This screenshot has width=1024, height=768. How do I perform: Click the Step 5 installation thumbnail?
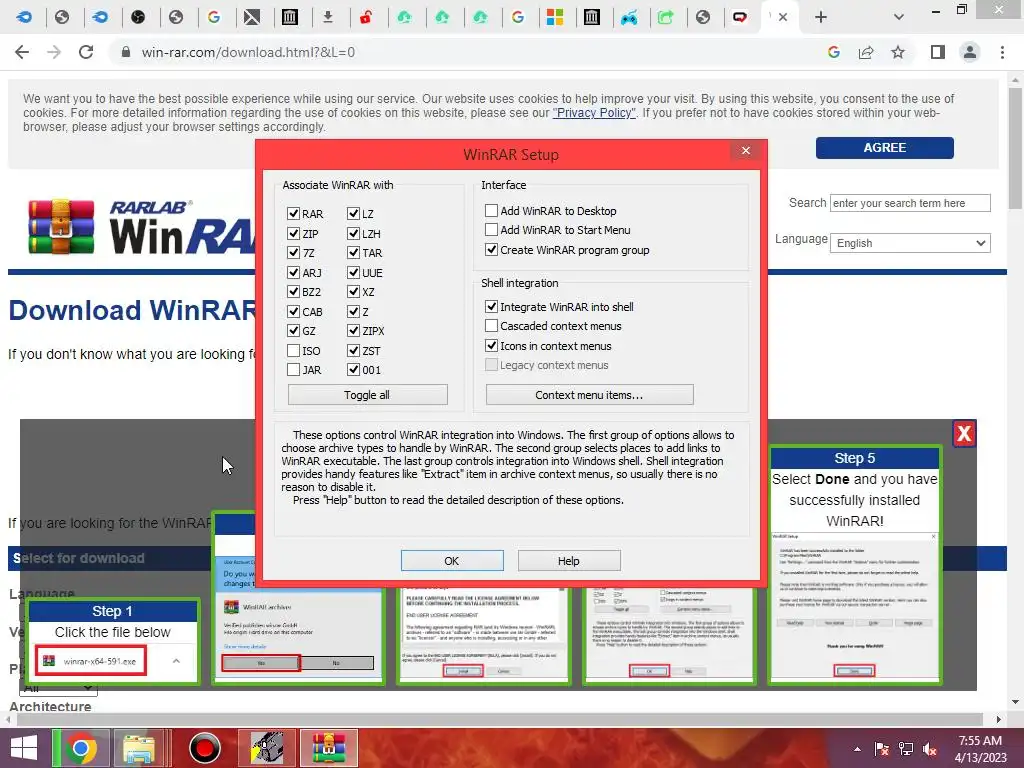tap(854, 566)
